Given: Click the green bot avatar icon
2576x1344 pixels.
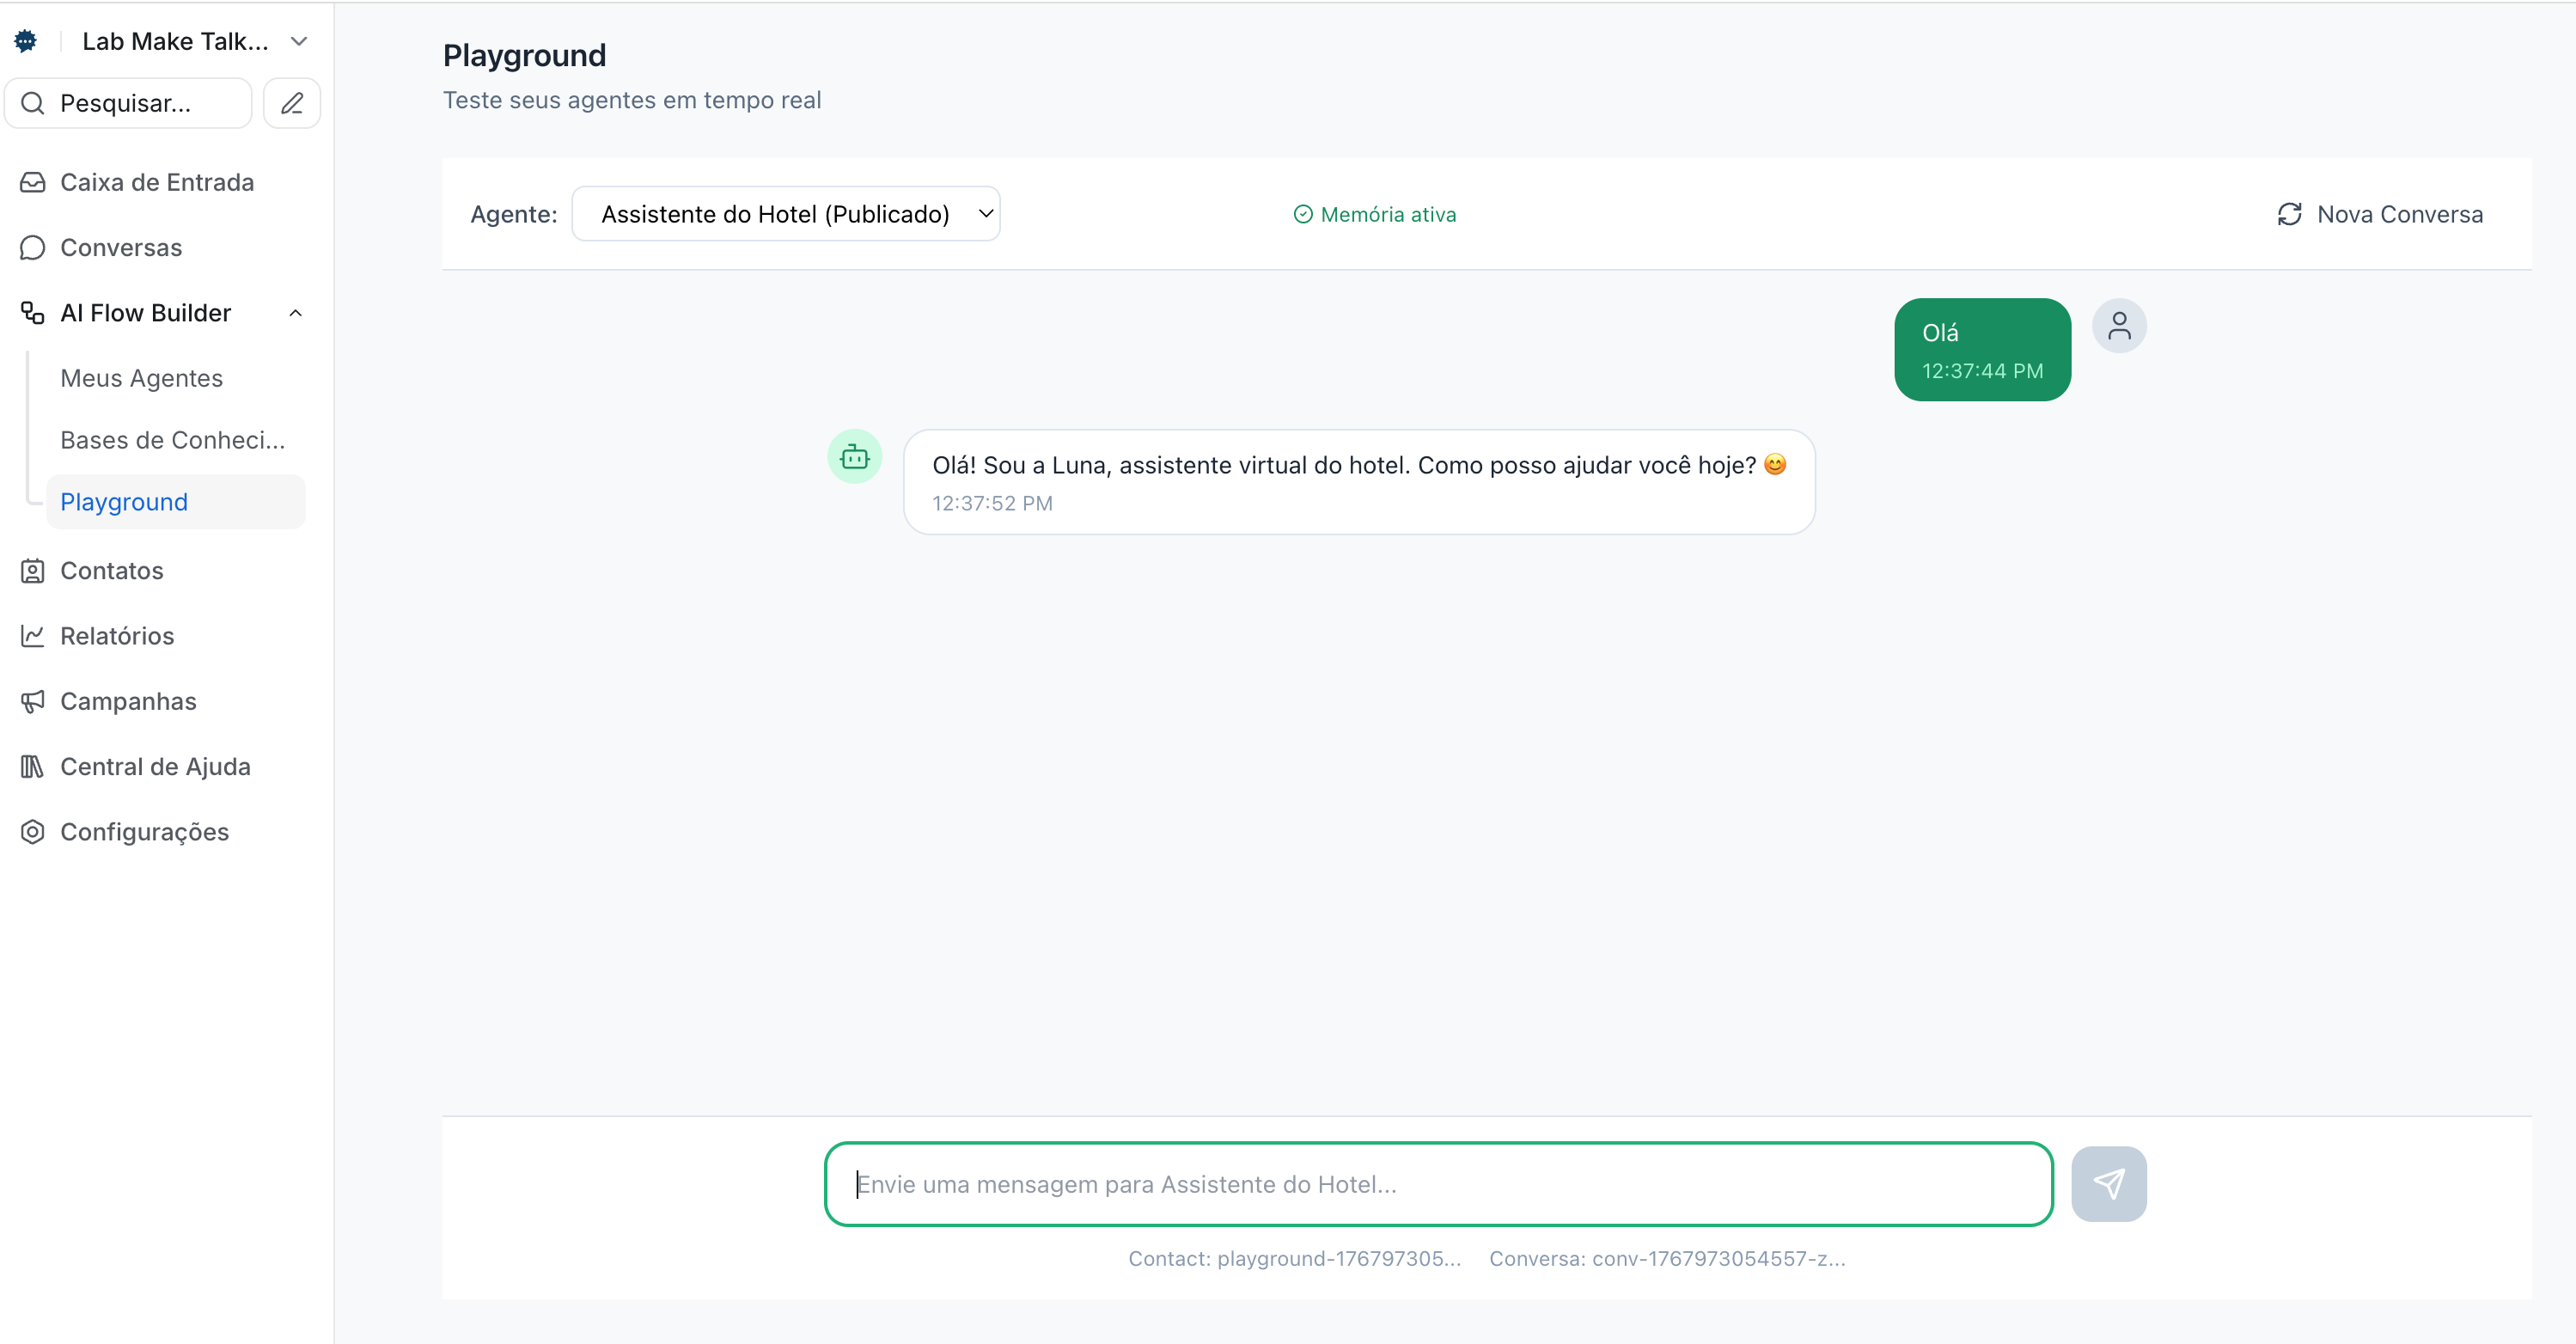Looking at the screenshot, I should pos(854,457).
